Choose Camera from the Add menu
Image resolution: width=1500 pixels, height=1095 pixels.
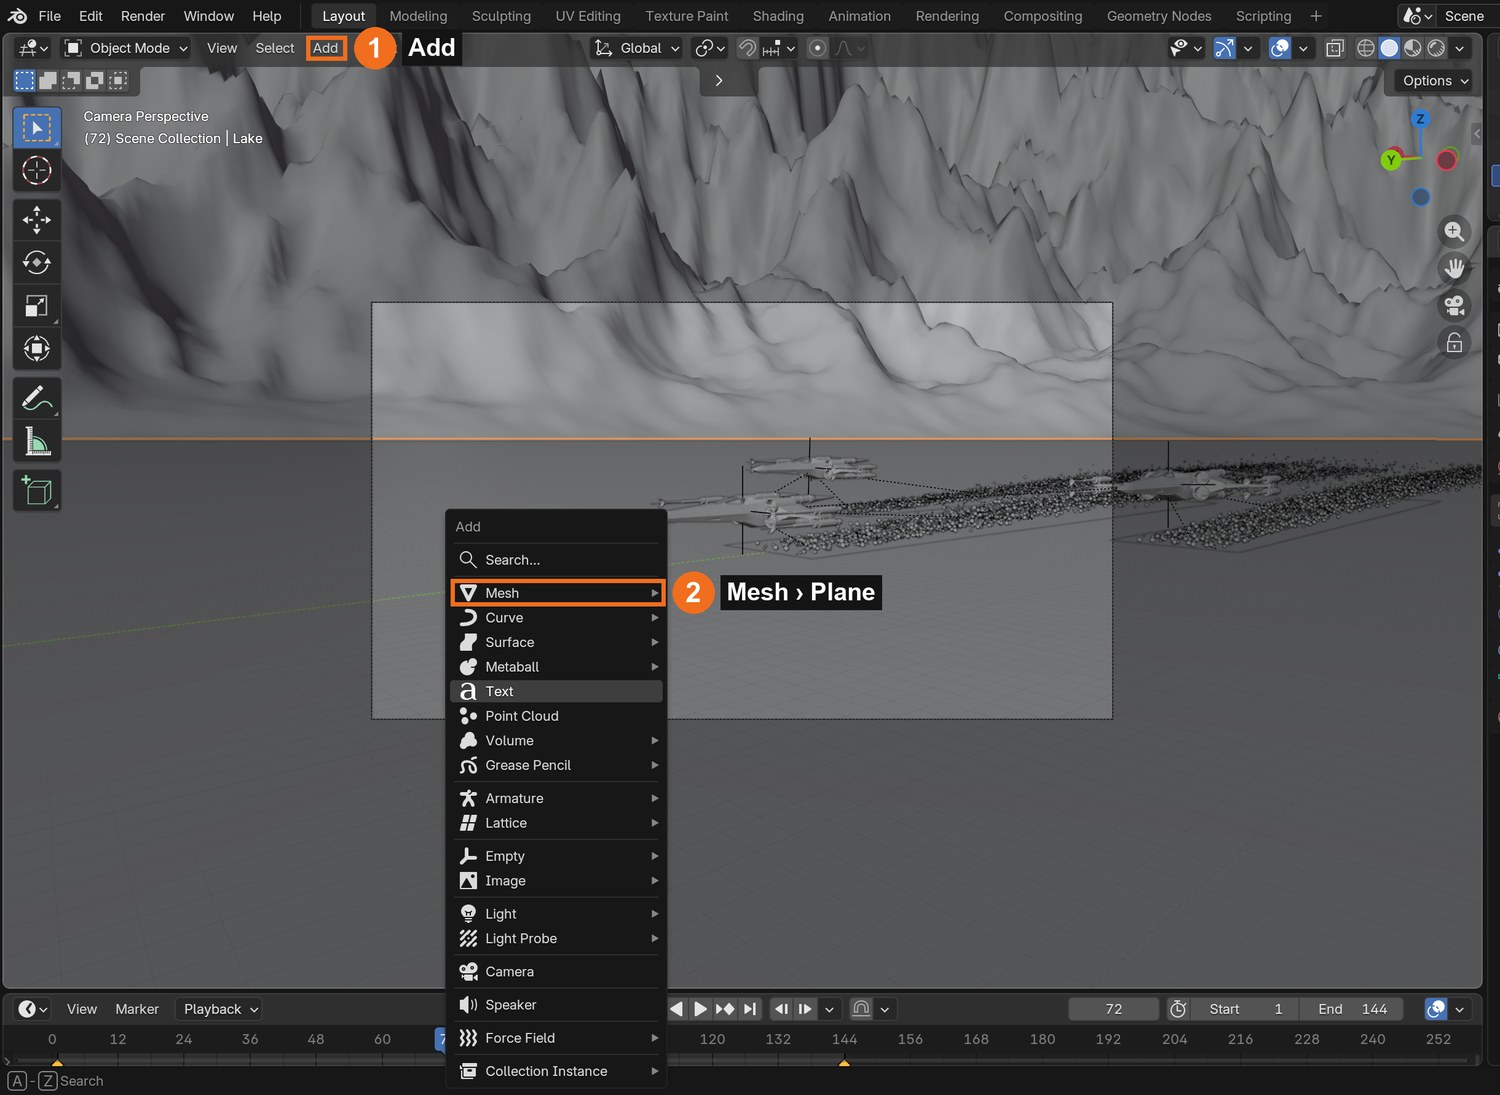point(557,972)
